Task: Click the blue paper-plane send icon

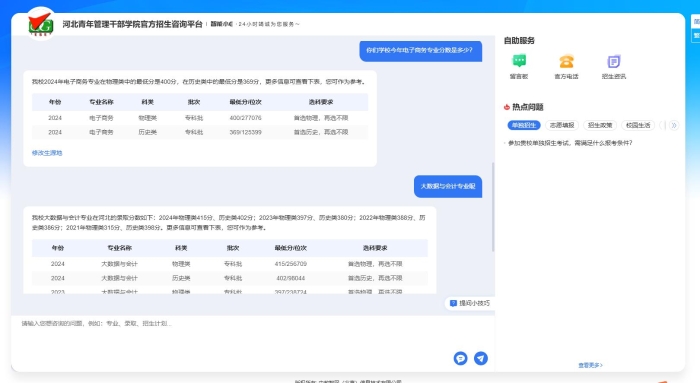Action: tap(481, 358)
